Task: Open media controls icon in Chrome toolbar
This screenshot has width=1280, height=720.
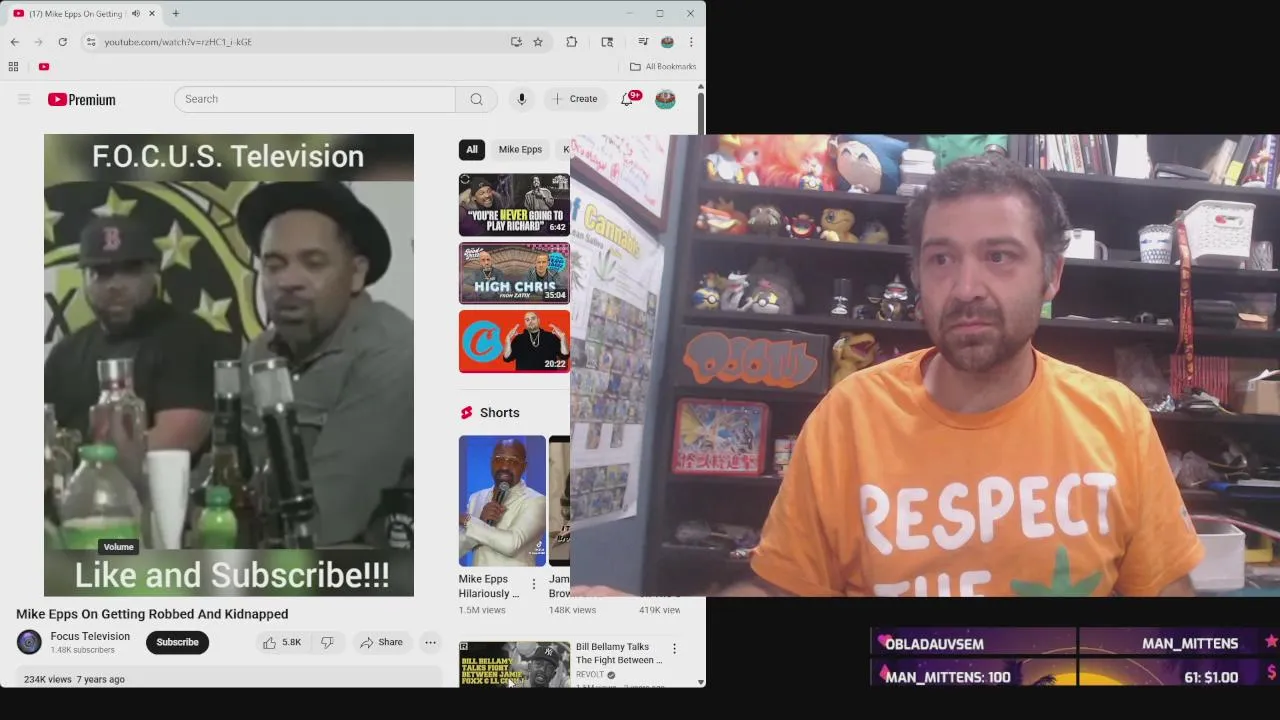Action: (x=643, y=42)
